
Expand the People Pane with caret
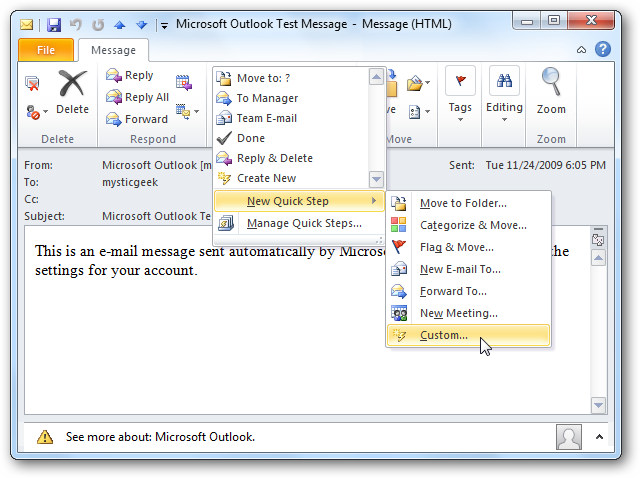[x=599, y=437]
